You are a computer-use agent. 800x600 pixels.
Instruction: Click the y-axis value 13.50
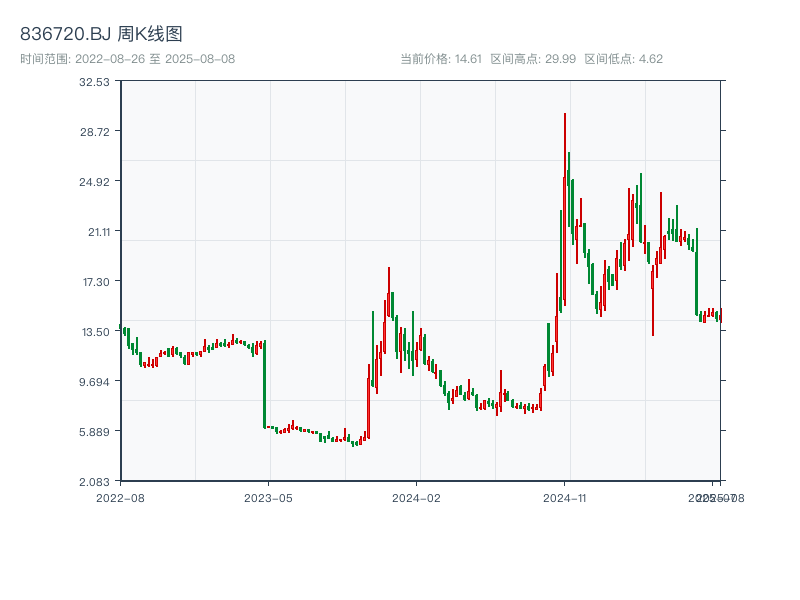[x=96, y=332]
